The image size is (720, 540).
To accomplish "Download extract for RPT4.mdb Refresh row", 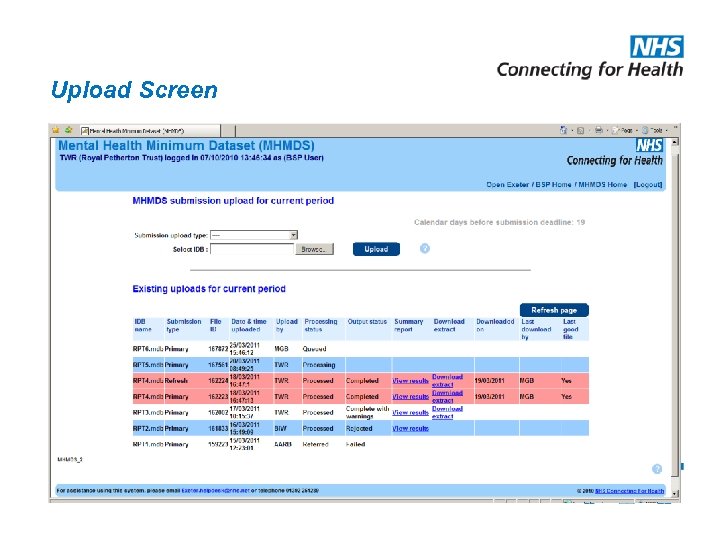I will pos(447,381).
